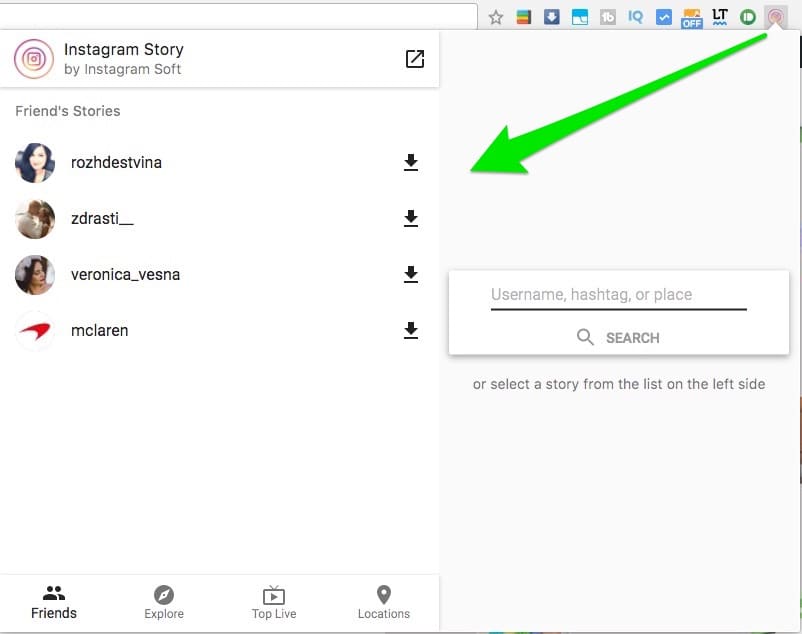The image size is (802, 634).
Task: Click the Instagram Story title
Action: pos(123,50)
